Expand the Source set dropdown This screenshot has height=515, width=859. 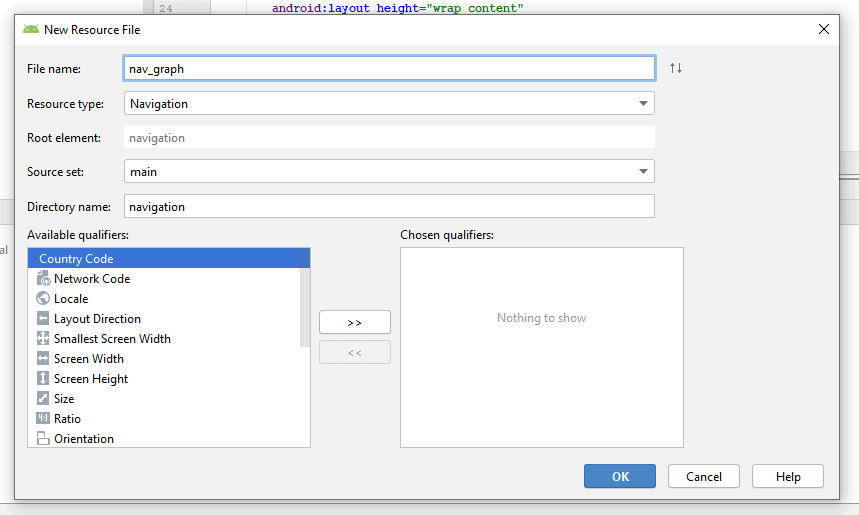coord(389,172)
